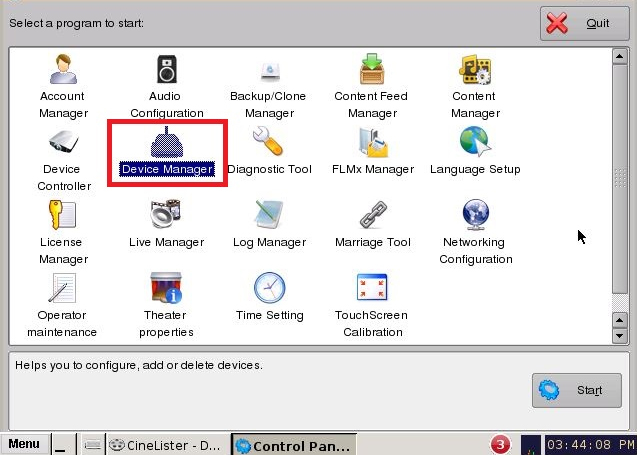
Task: Select the Device Controller projector icon
Action: 63,142
